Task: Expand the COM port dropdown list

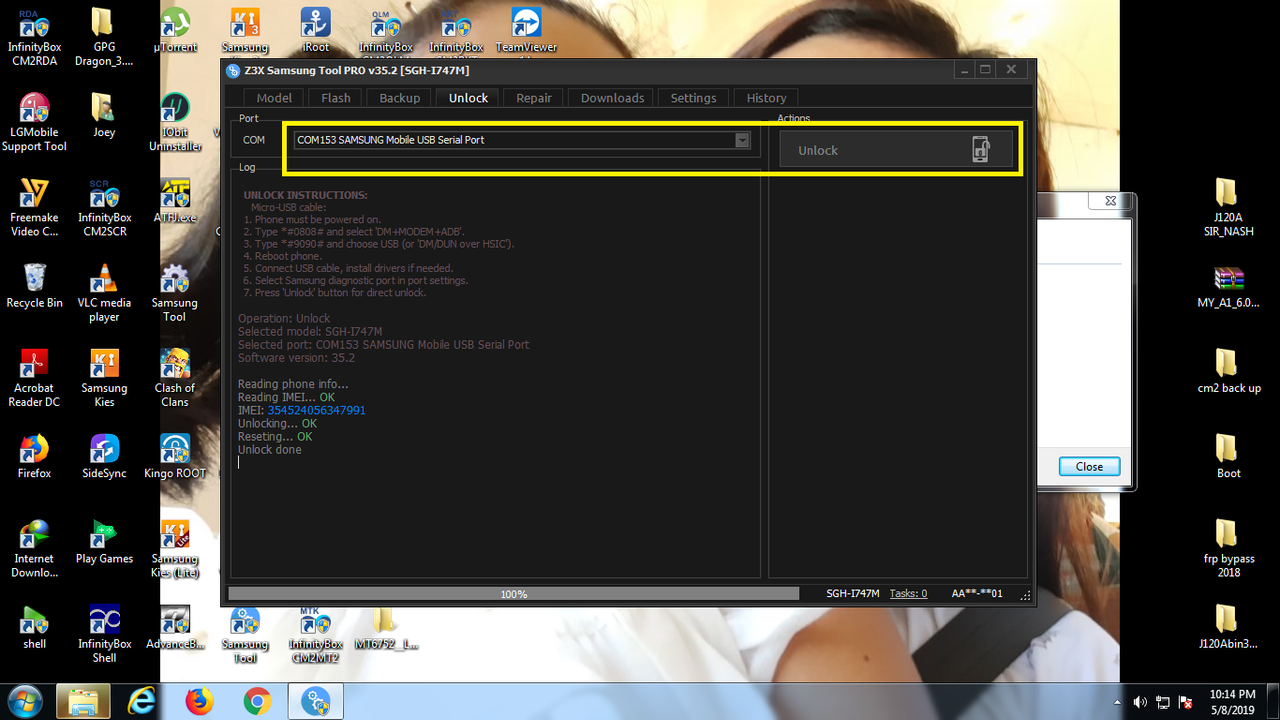Action: (x=742, y=140)
